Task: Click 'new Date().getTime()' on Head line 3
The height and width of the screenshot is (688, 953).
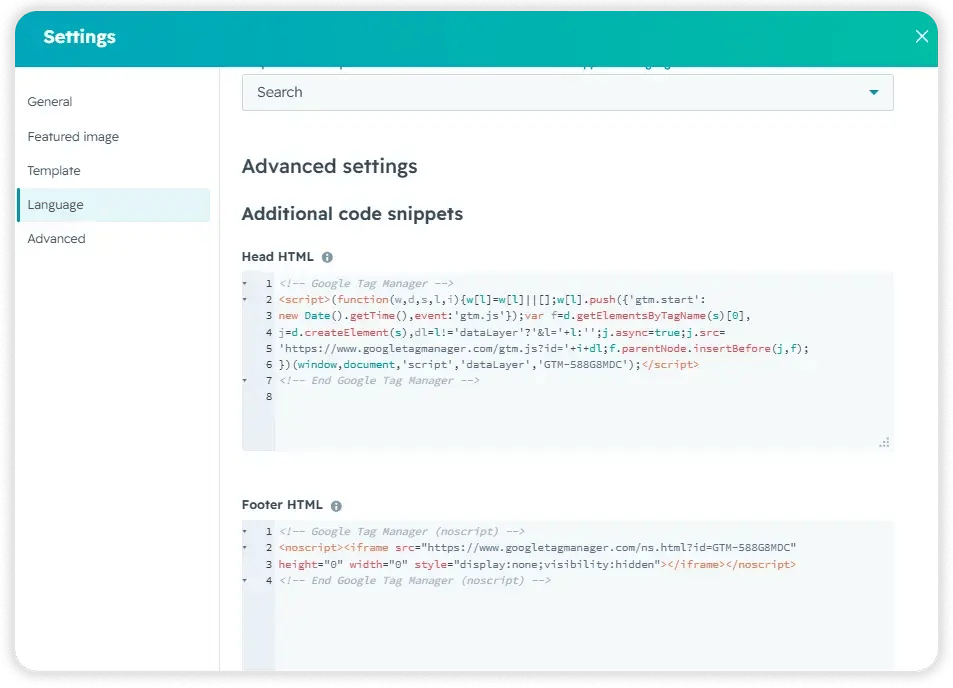Action: tap(343, 316)
